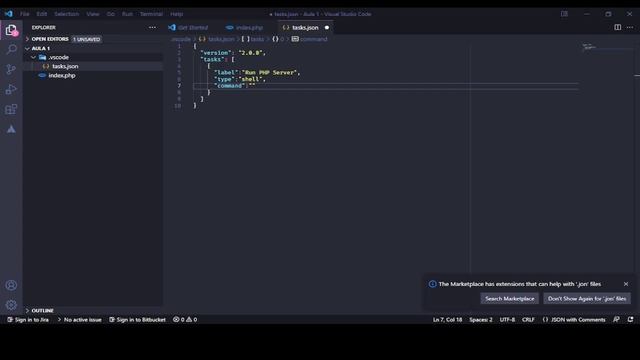640x360 pixels.
Task: Split the editor to the right
Action: pos(618,27)
